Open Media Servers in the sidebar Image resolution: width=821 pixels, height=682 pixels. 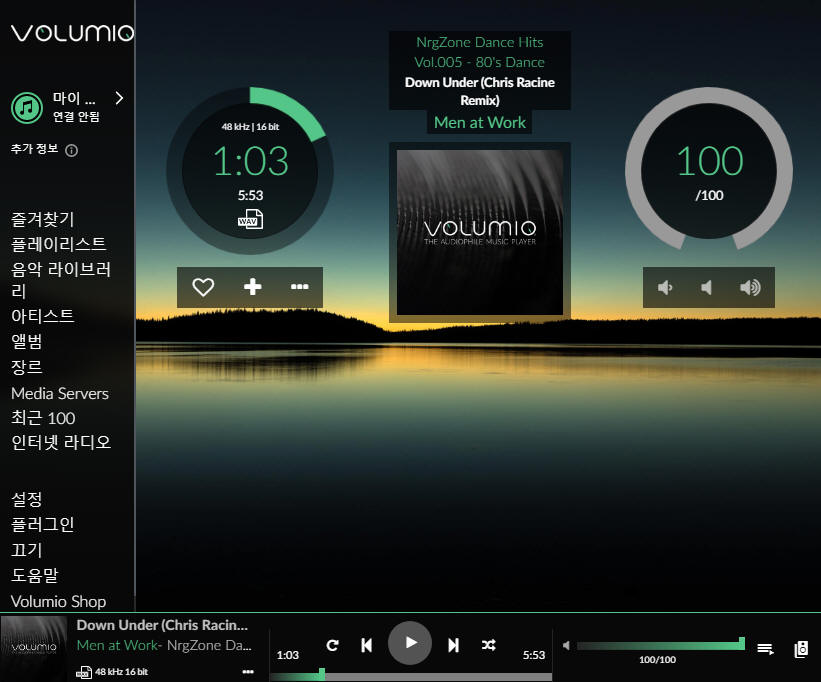click(60, 393)
